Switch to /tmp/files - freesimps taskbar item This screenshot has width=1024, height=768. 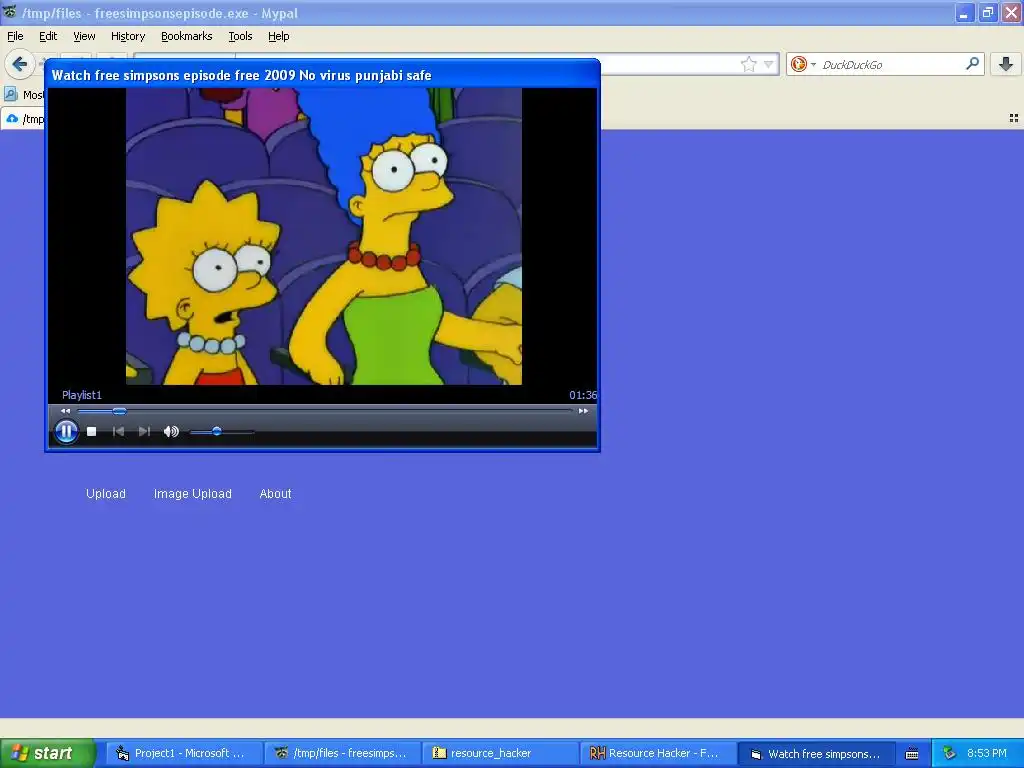coord(343,753)
